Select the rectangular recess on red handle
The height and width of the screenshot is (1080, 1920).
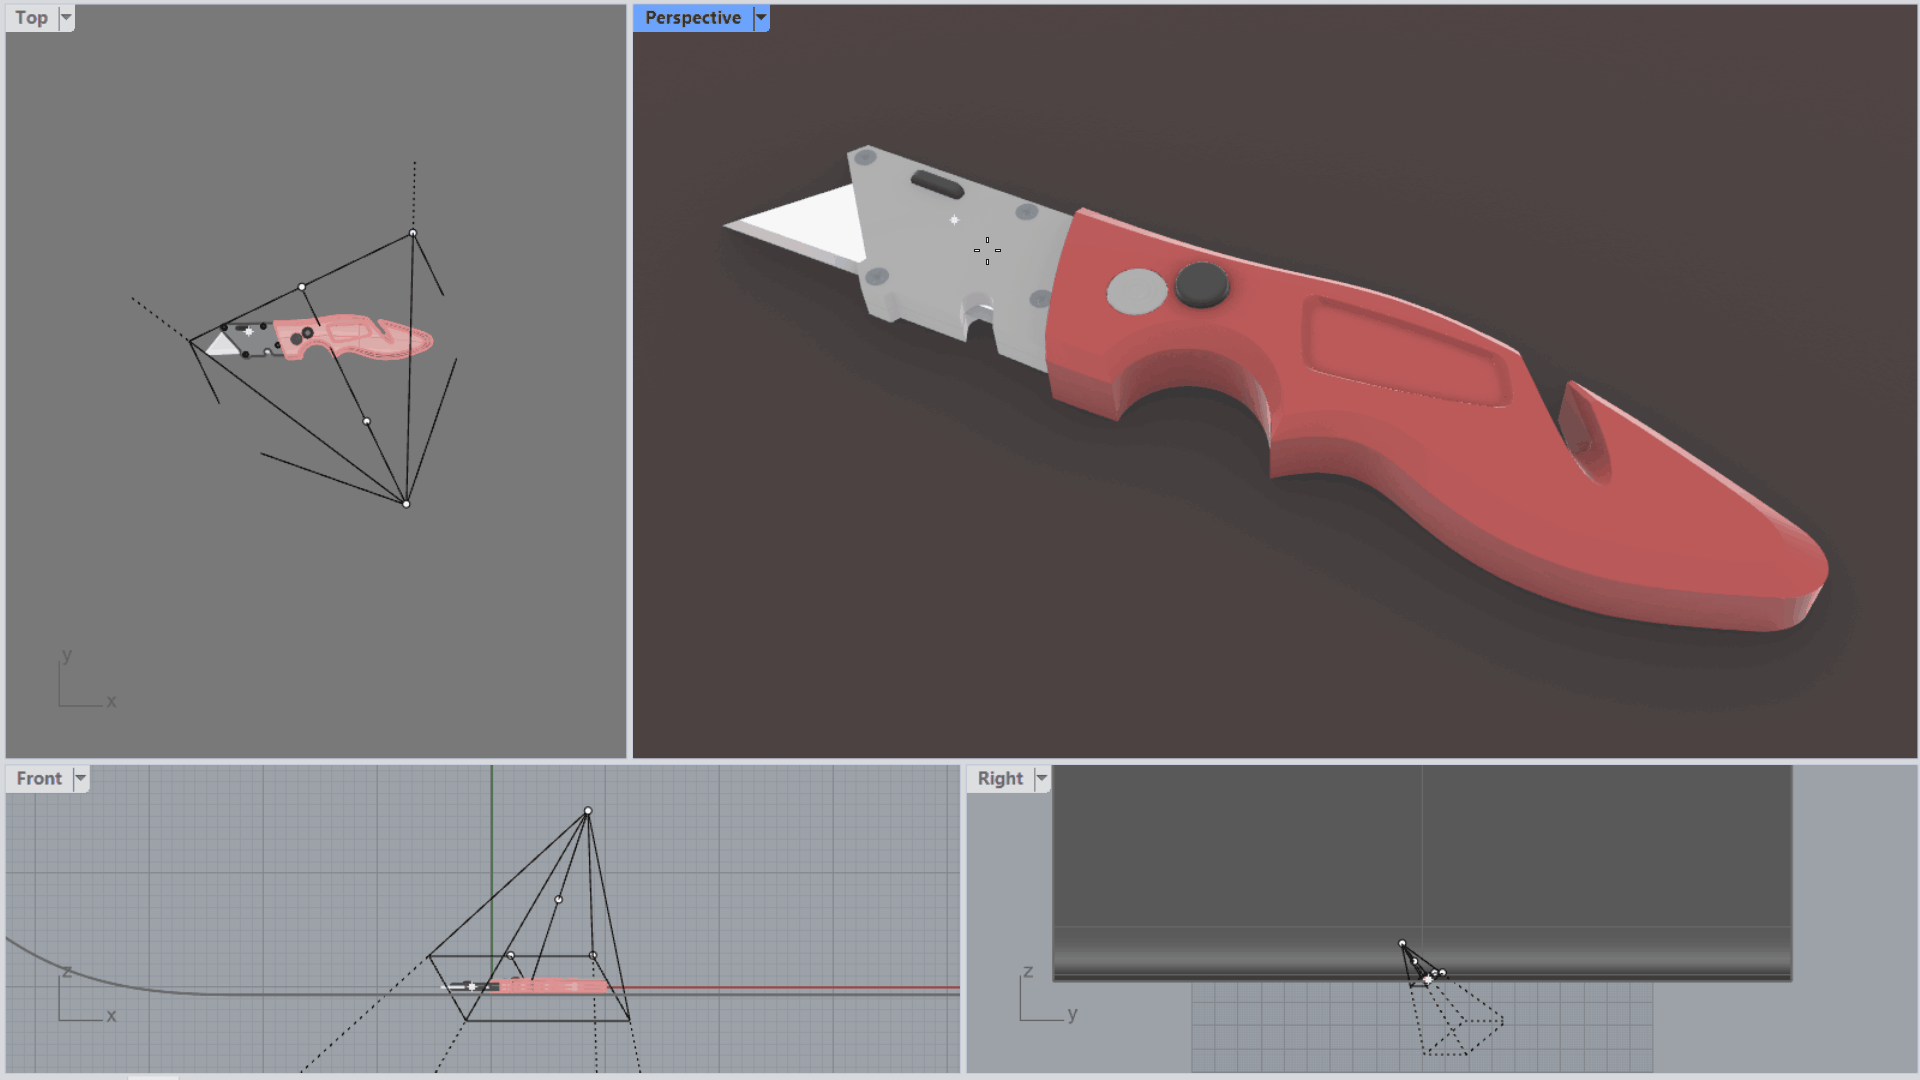click(1405, 352)
